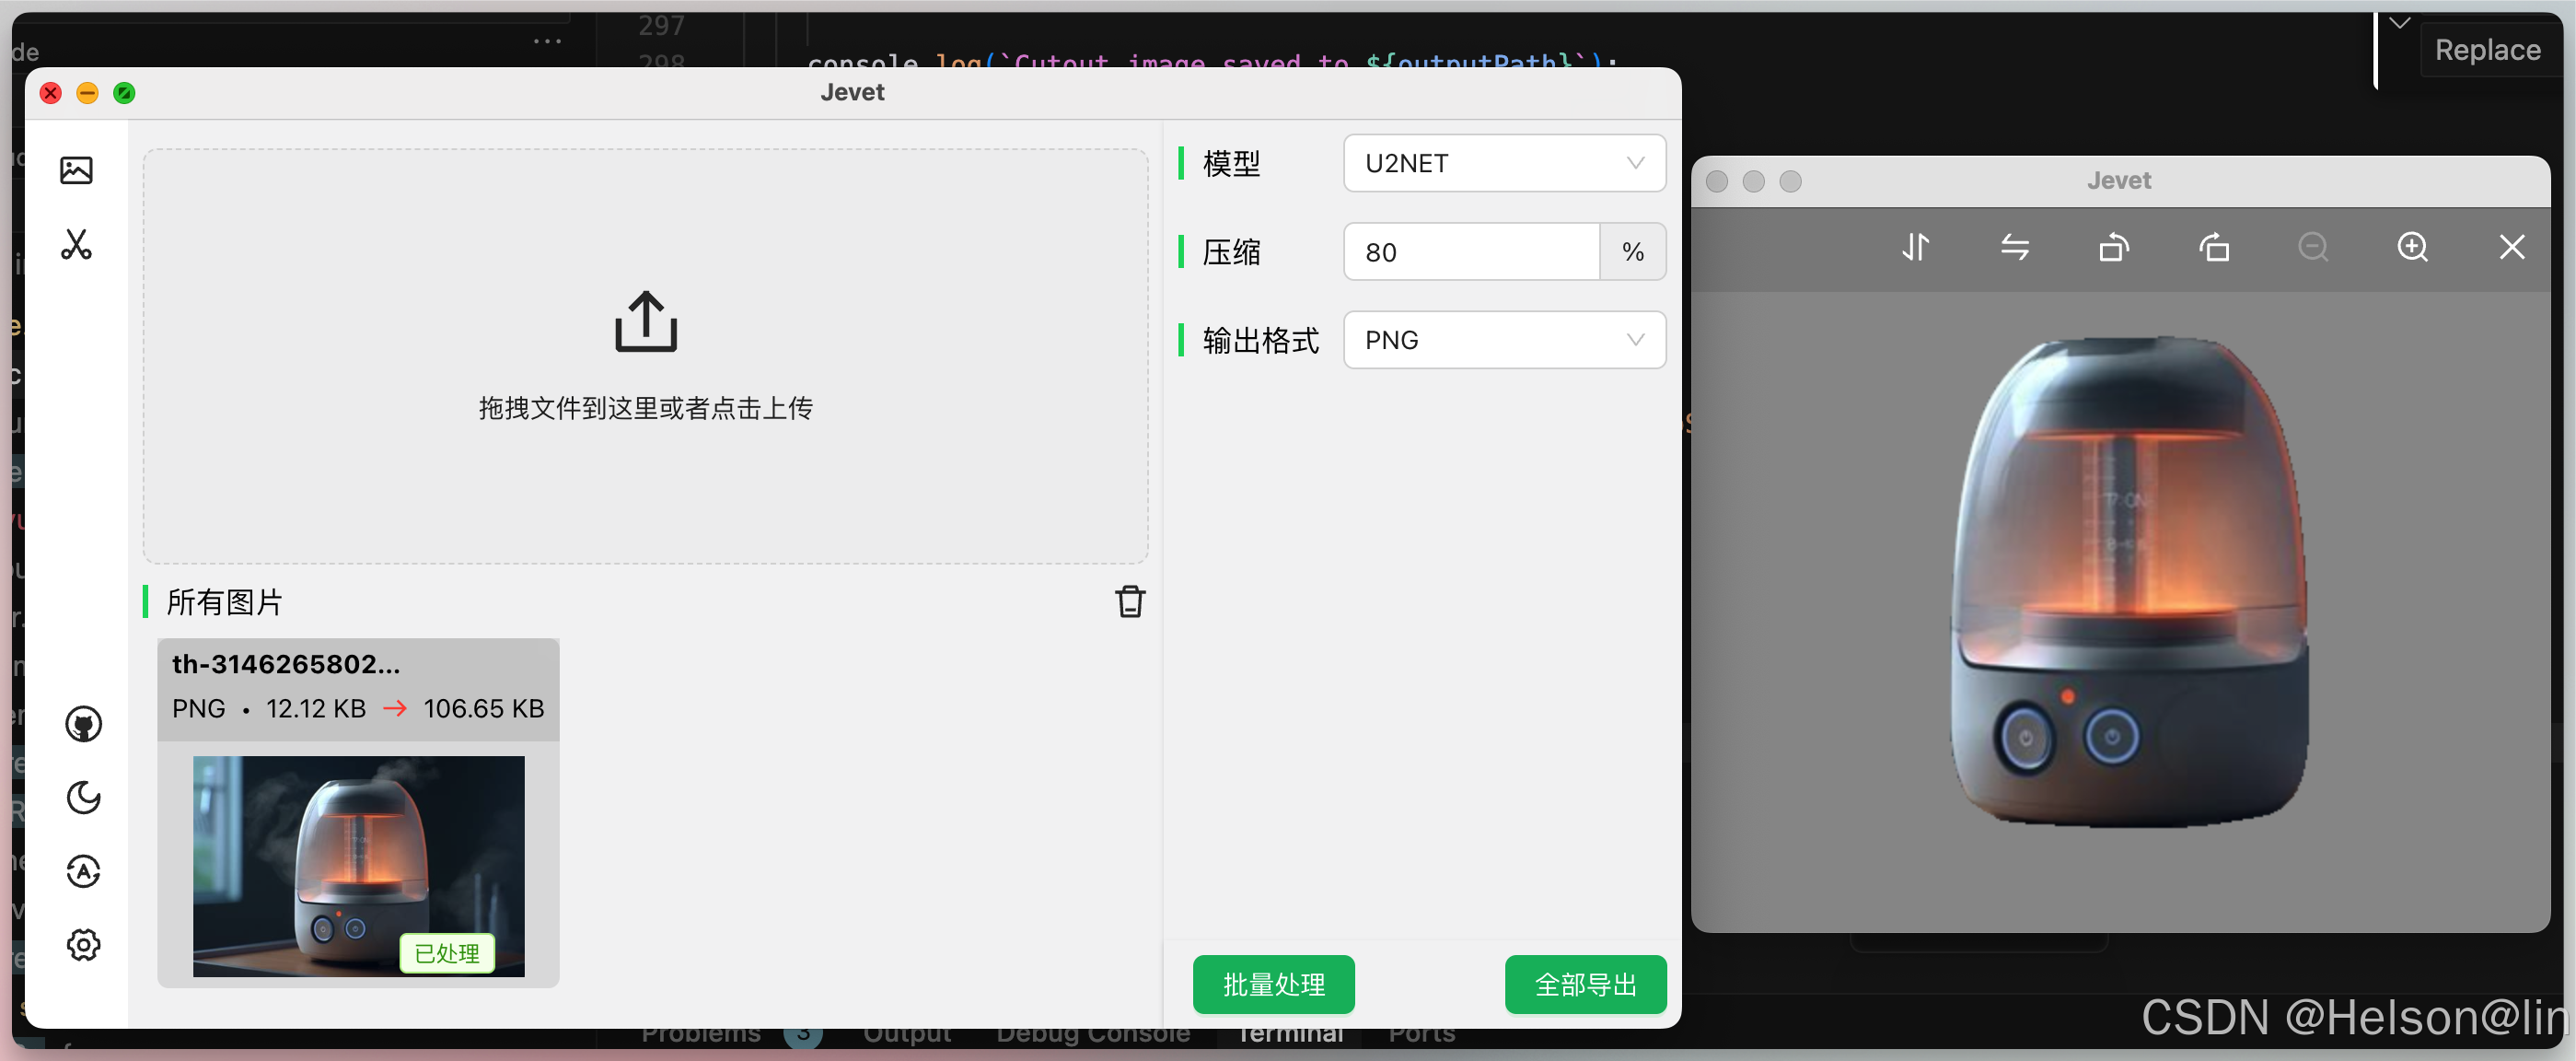2576x1061 pixels.
Task: Open the image compression tab in sidebar
Action: coord(76,170)
